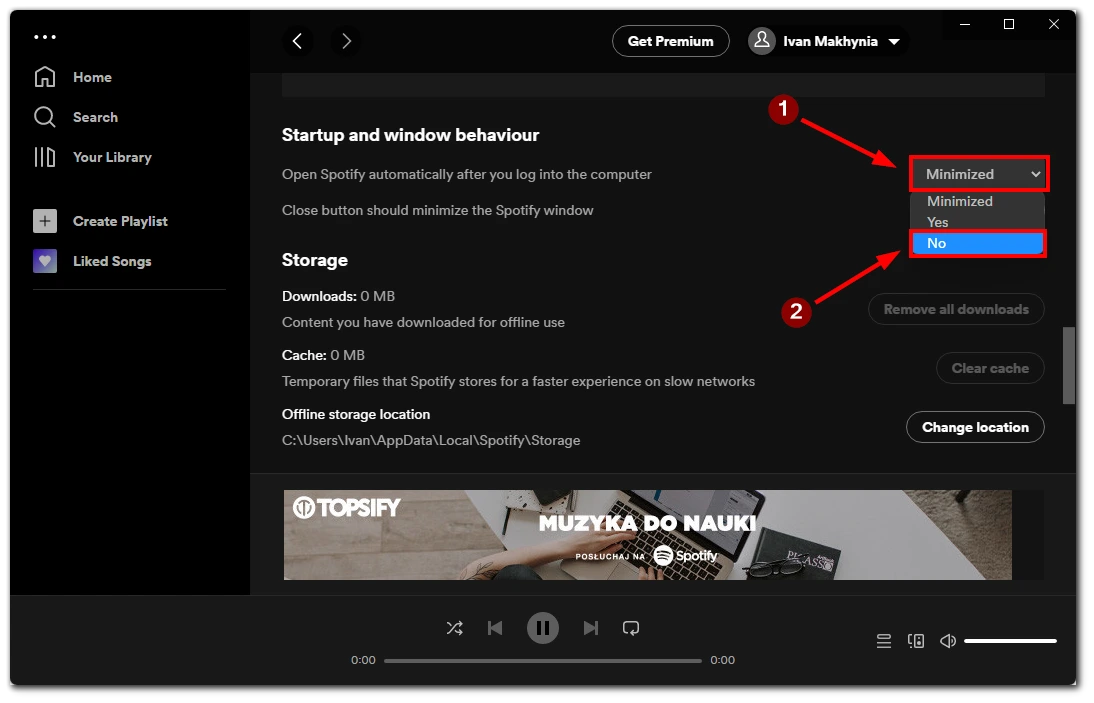Click the offline storage path text
Viewport: 1094px width, 703px height.
click(431, 441)
